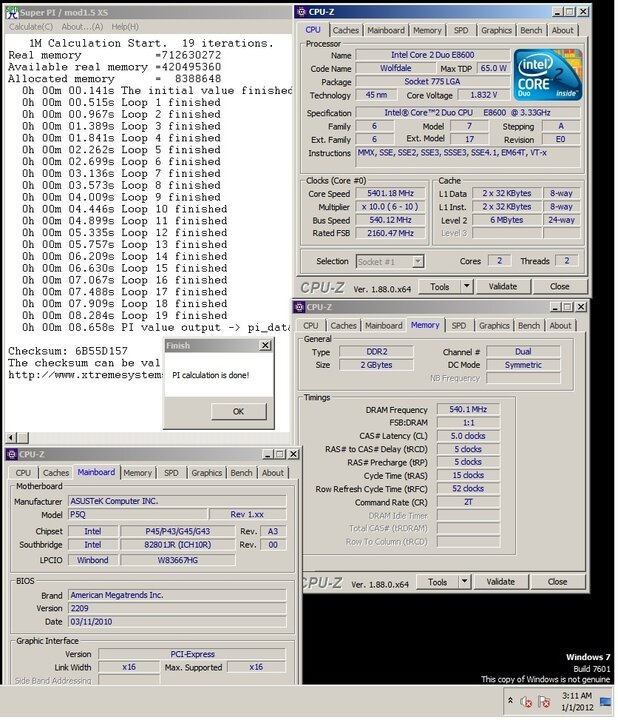618x720 pixels.
Task: Click the Rated FSB 2160.47 MHz value
Action: click(390, 233)
